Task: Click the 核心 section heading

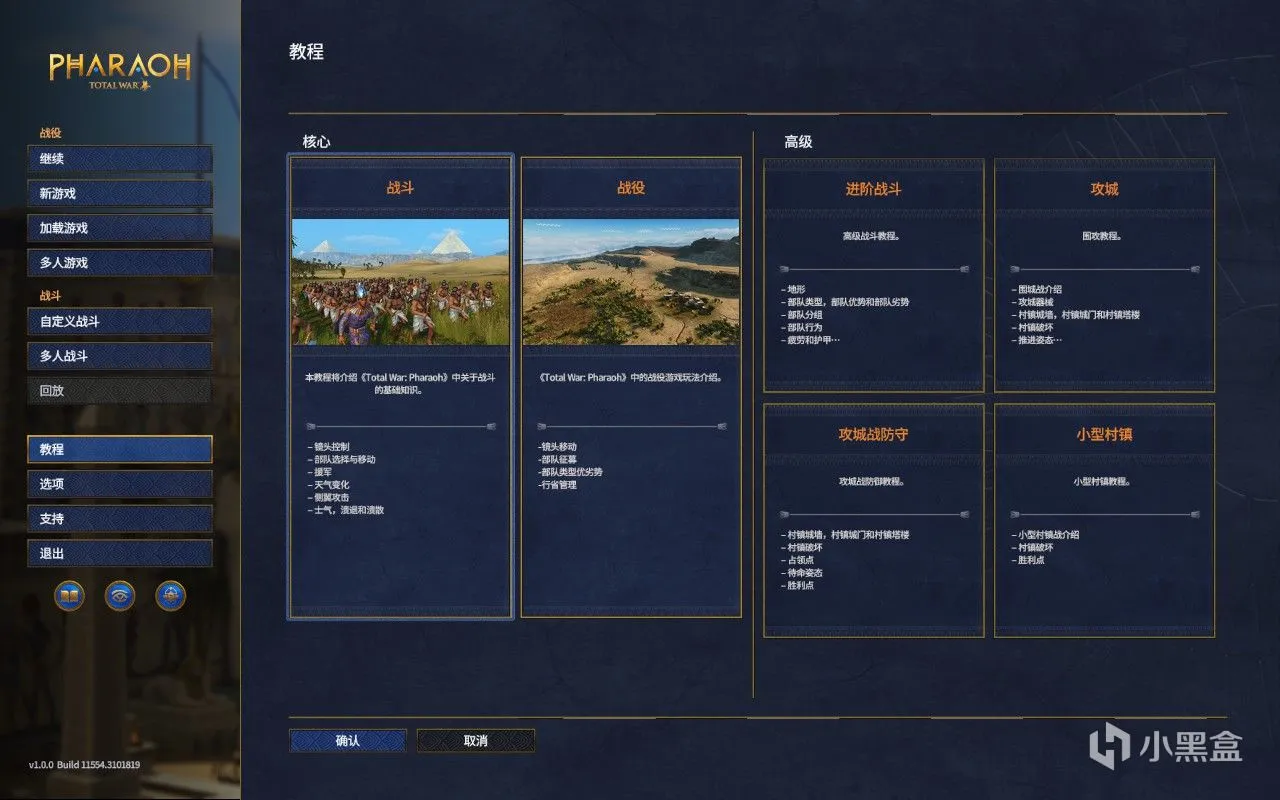Action: pos(316,142)
